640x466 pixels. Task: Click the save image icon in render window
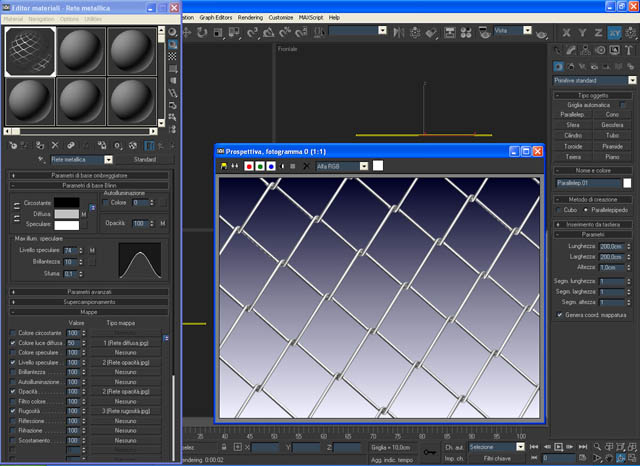pos(223,165)
